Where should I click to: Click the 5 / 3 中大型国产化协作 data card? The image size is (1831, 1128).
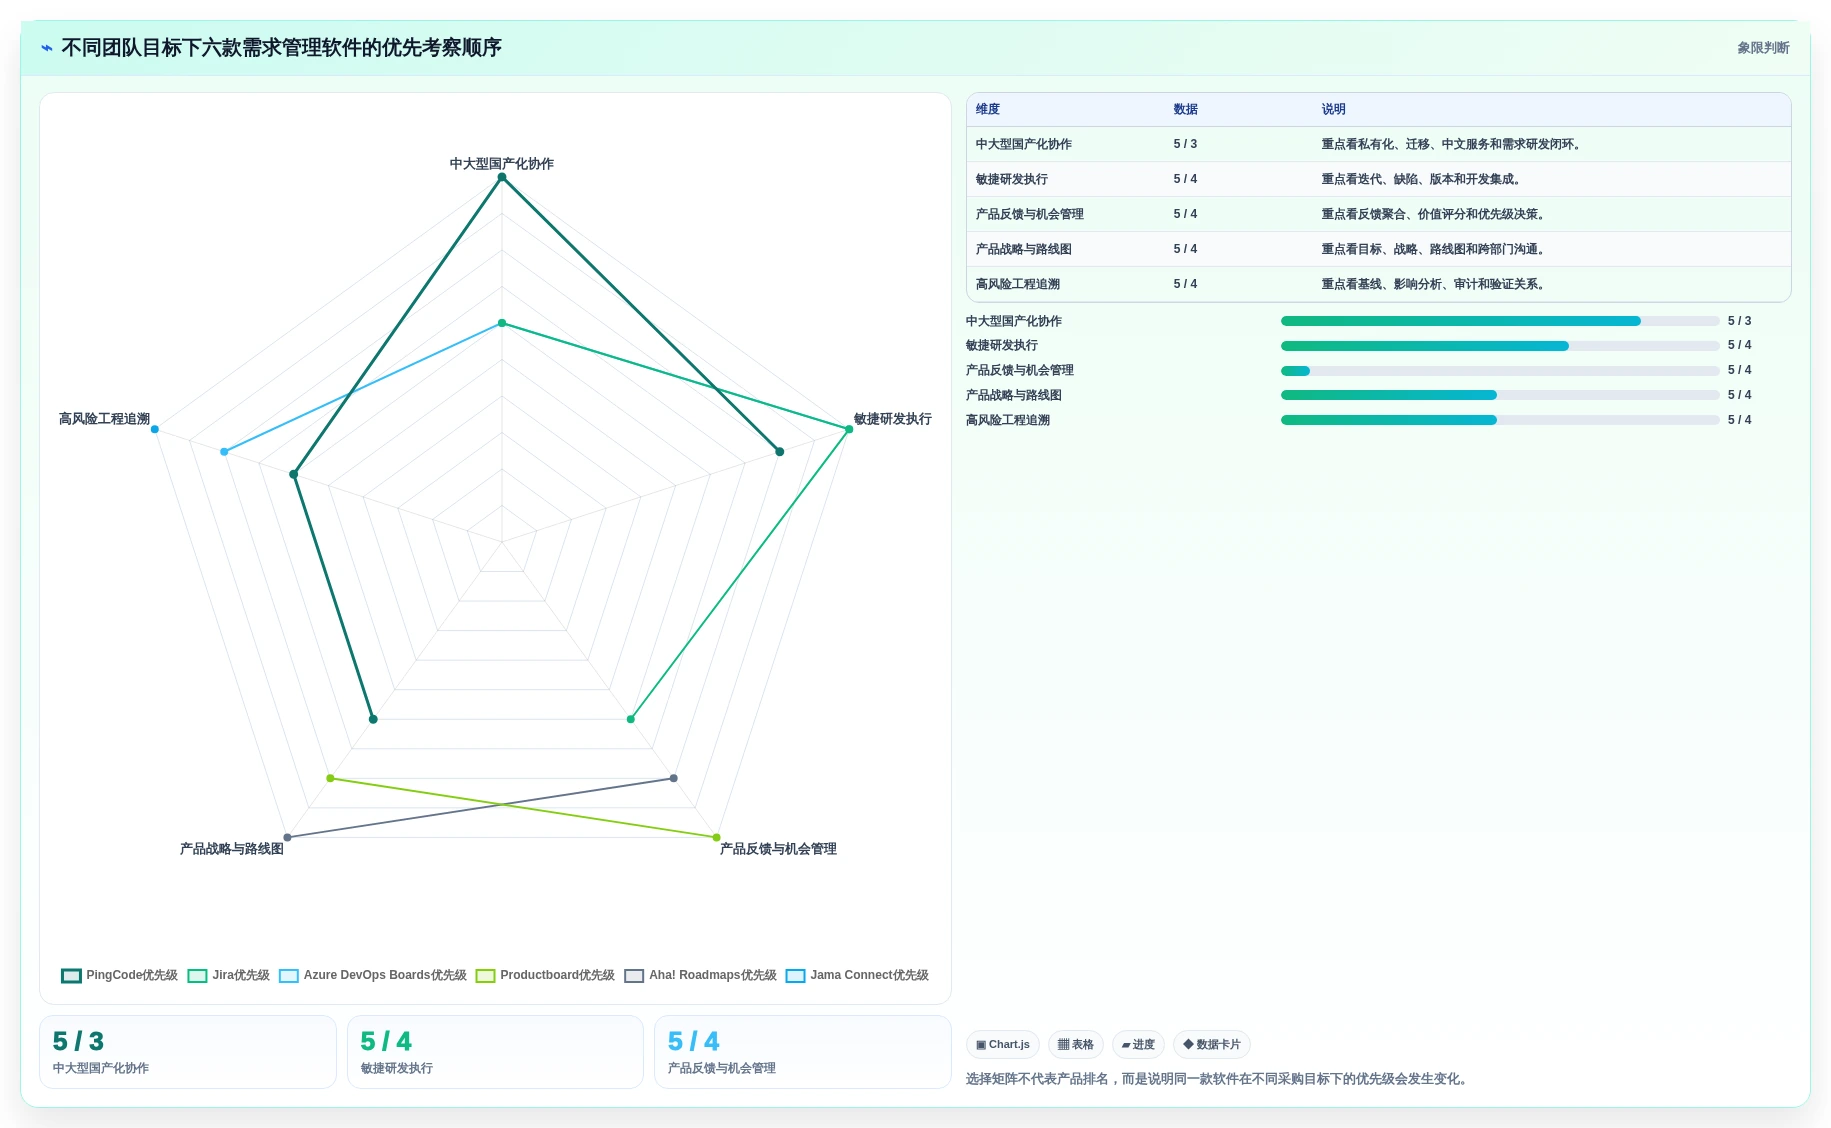tap(188, 1052)
